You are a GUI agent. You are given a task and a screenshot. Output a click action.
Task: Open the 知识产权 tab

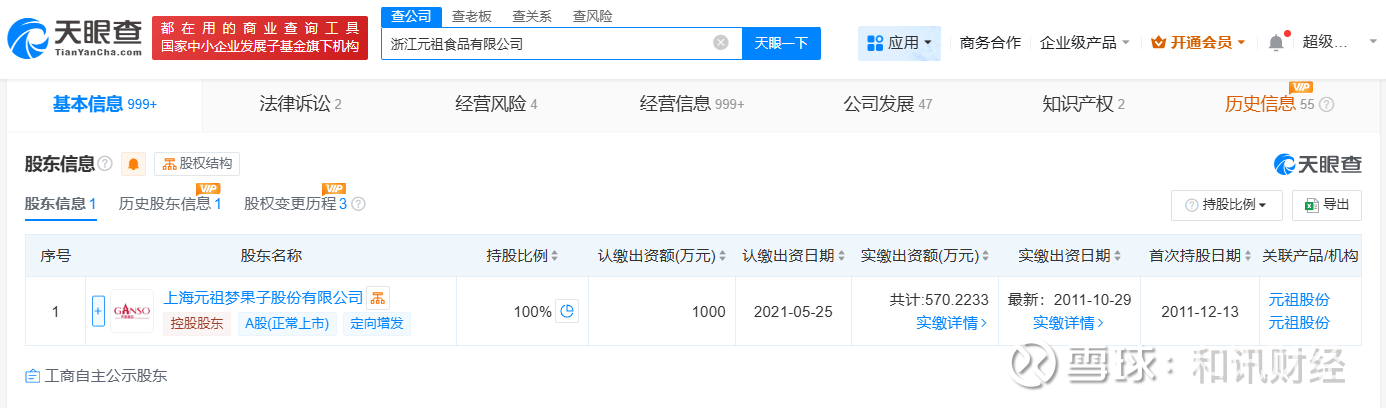click(x=1084, y=104)
